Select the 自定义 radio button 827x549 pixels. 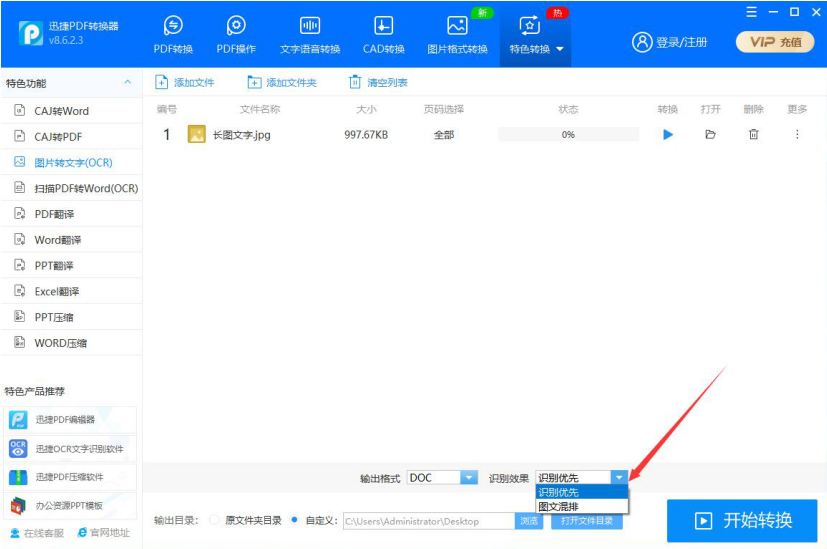[294, 520]
